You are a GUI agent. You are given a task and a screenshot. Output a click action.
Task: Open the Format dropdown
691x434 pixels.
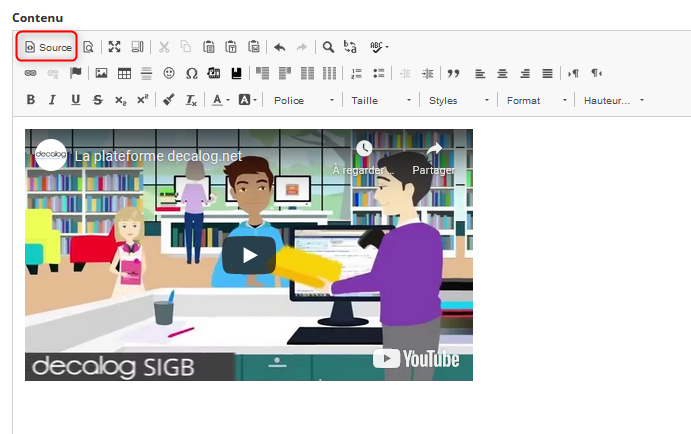click(x=536, y=100)
